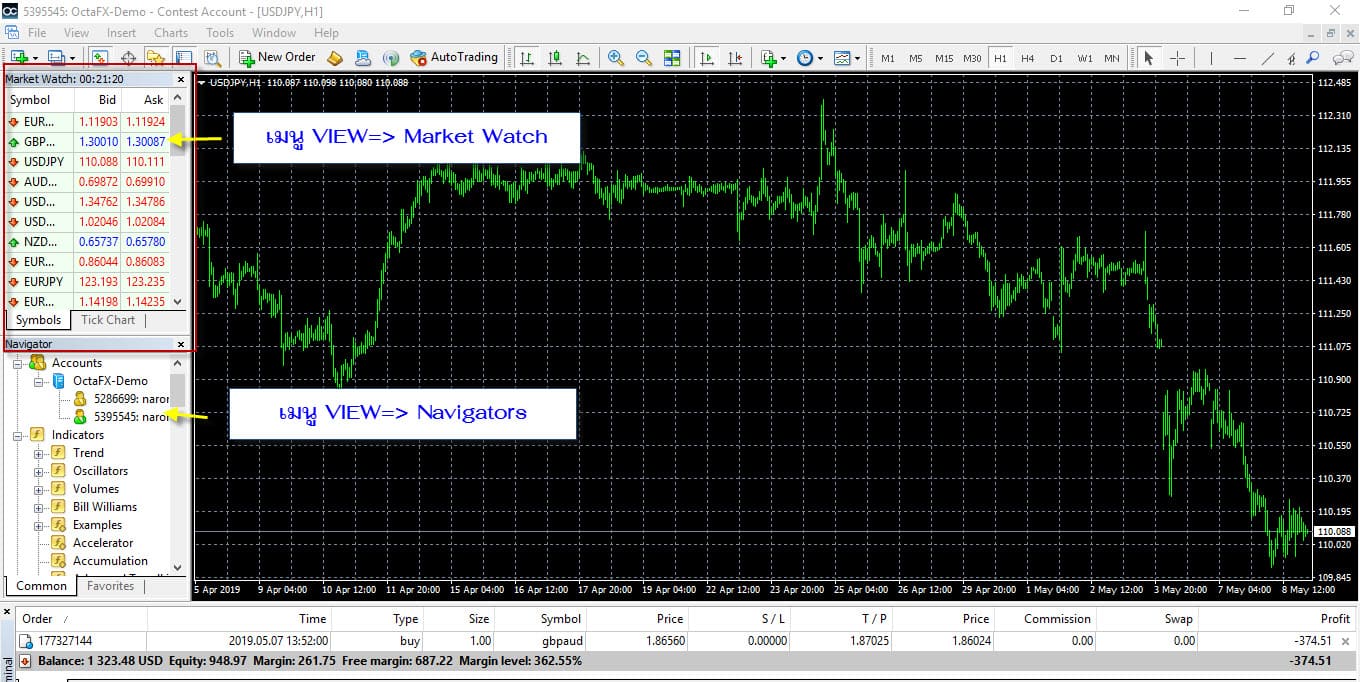Click the New Order toolbar button
This screenshot has width=1360, height=682.
point(277,58)
